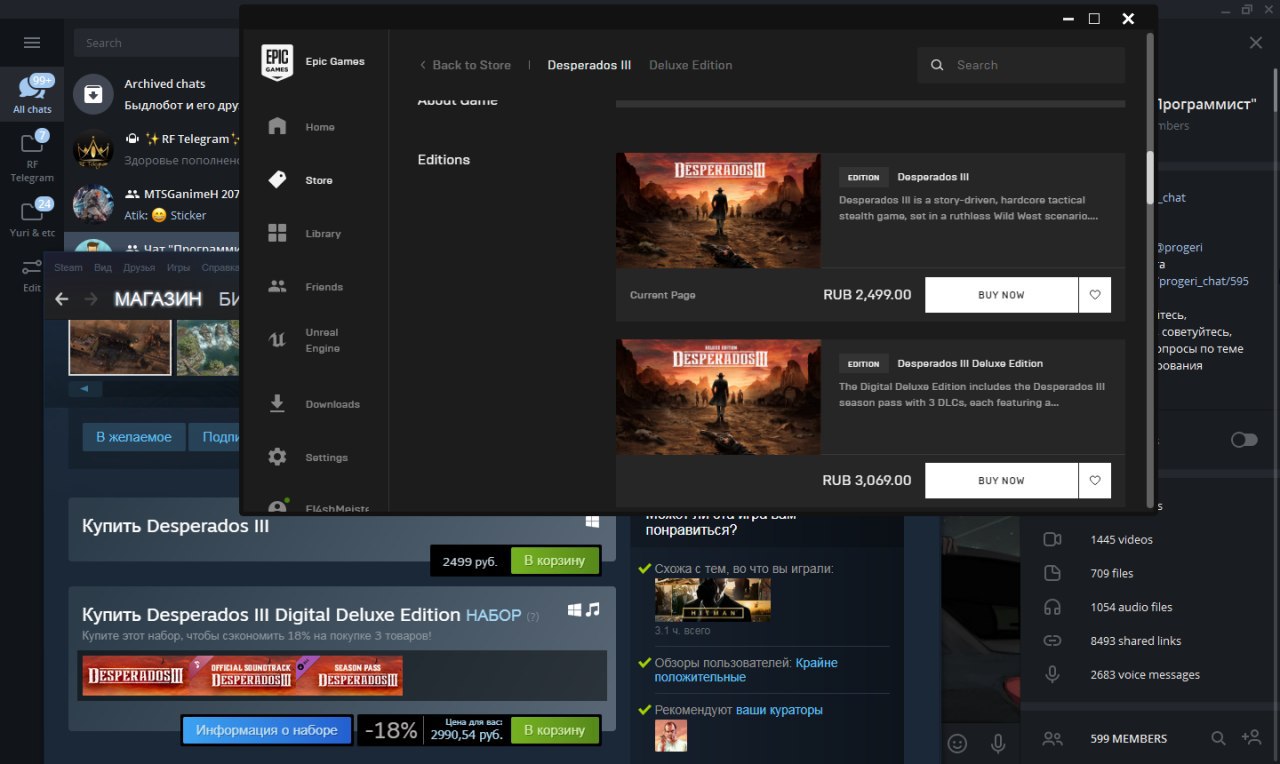This screenshot has width=1280, height=764.
Task: Switch to Deluxe Edition tab in Epic
Action: (690, 65)
